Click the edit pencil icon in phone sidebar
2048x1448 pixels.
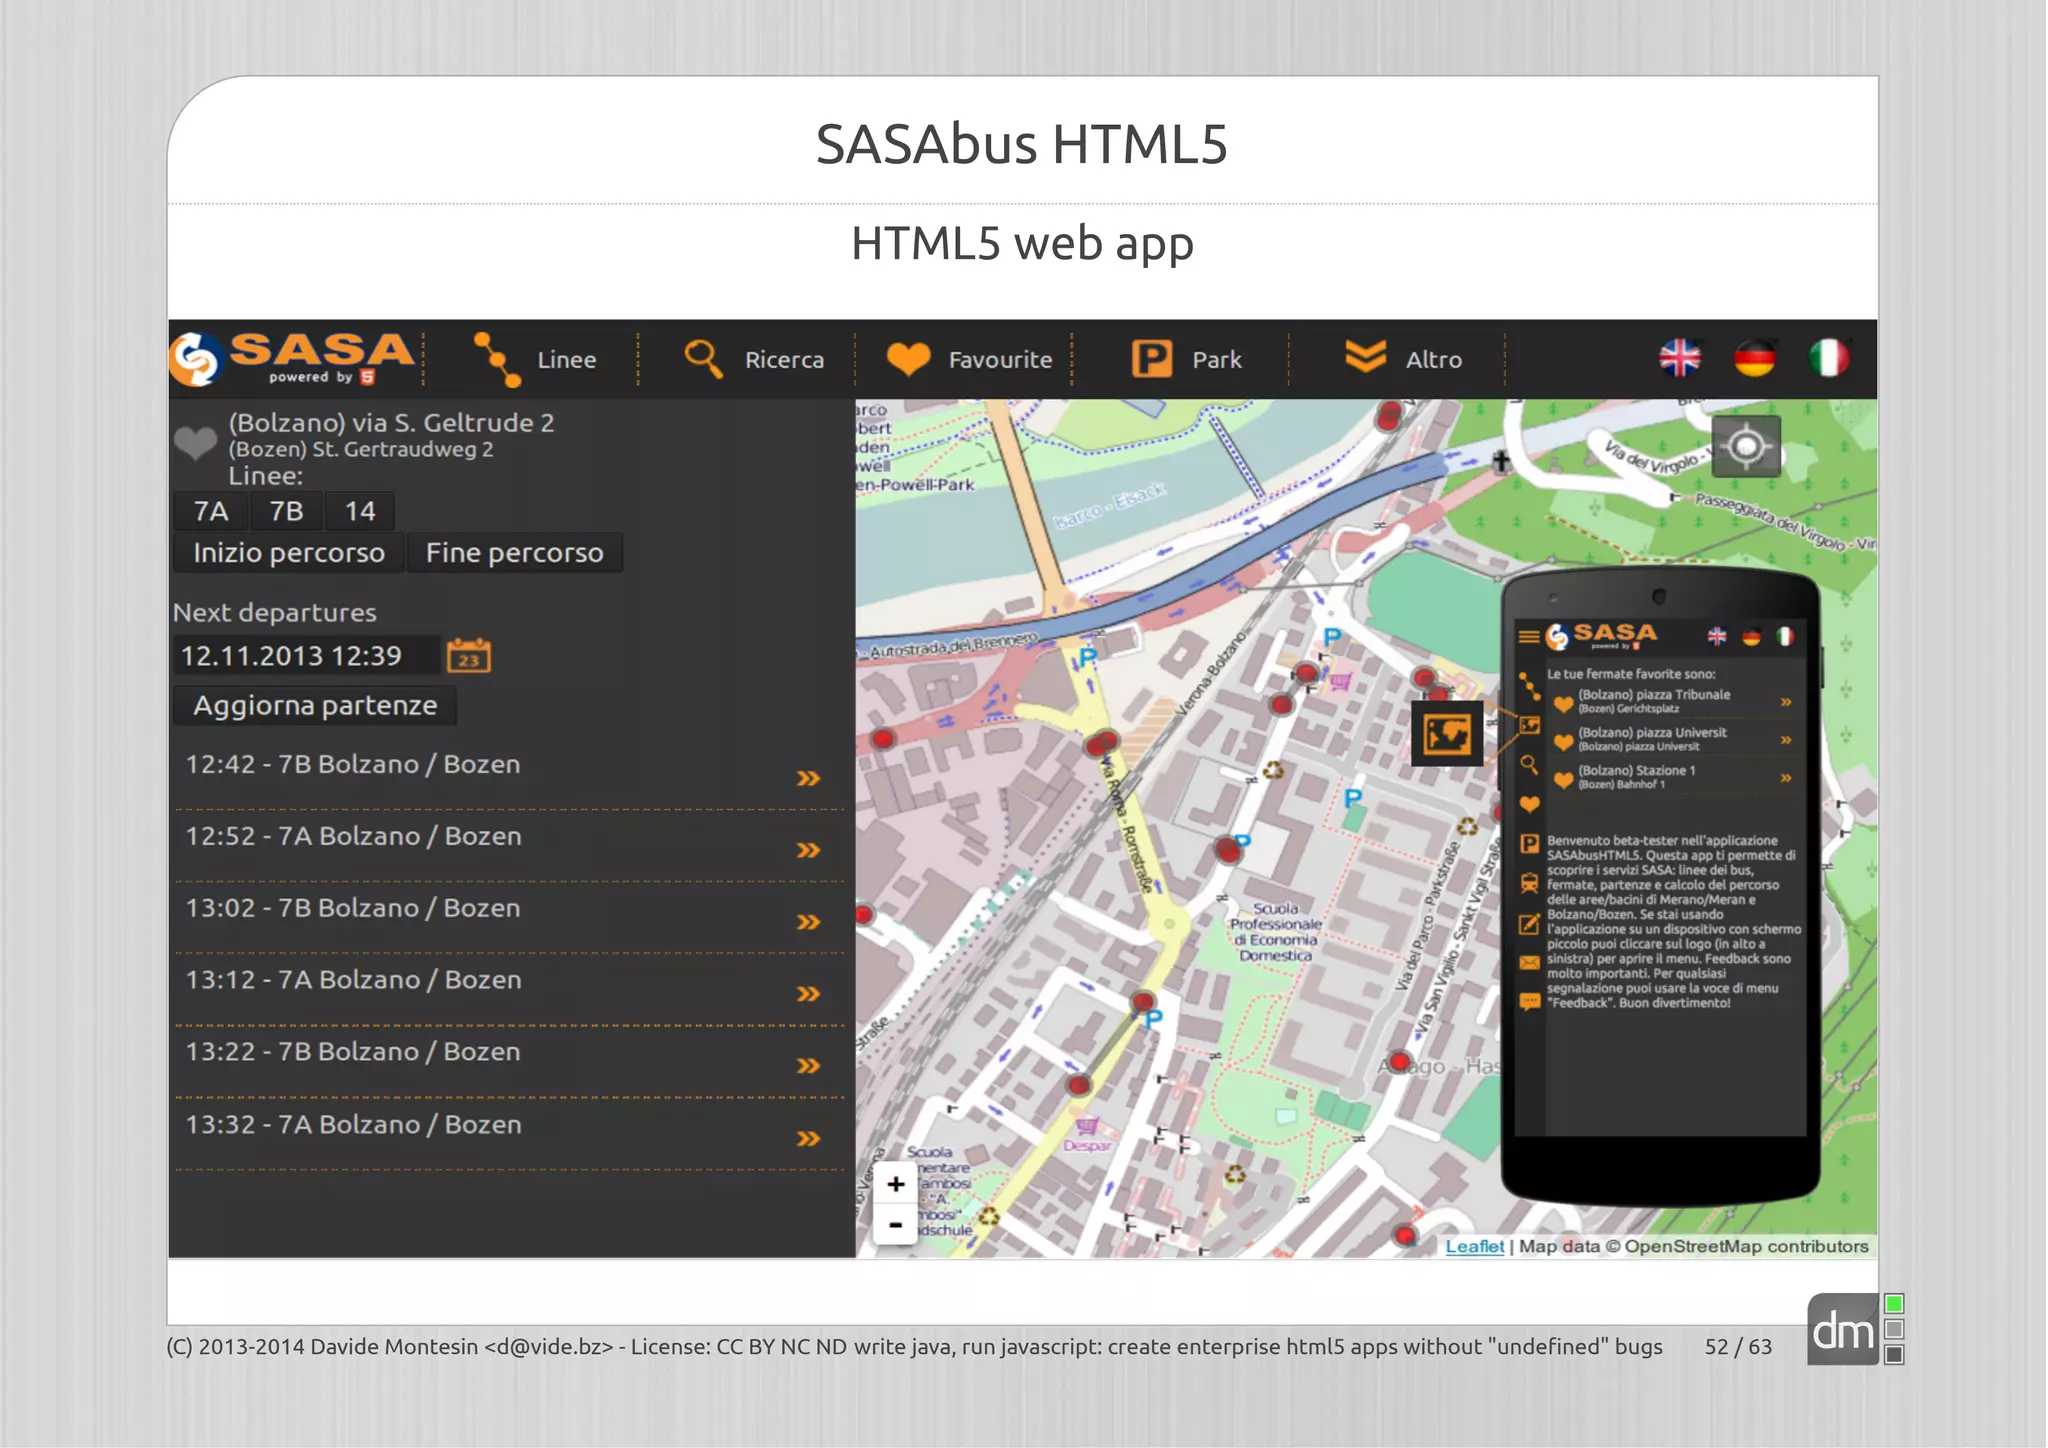click(1529, 923)
